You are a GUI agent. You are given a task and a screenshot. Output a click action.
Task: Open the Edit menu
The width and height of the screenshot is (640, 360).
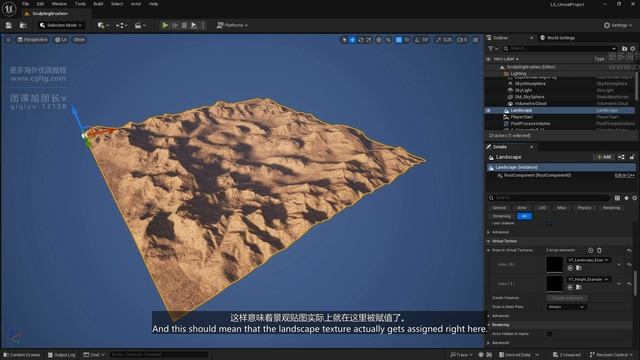pos(40,4)
